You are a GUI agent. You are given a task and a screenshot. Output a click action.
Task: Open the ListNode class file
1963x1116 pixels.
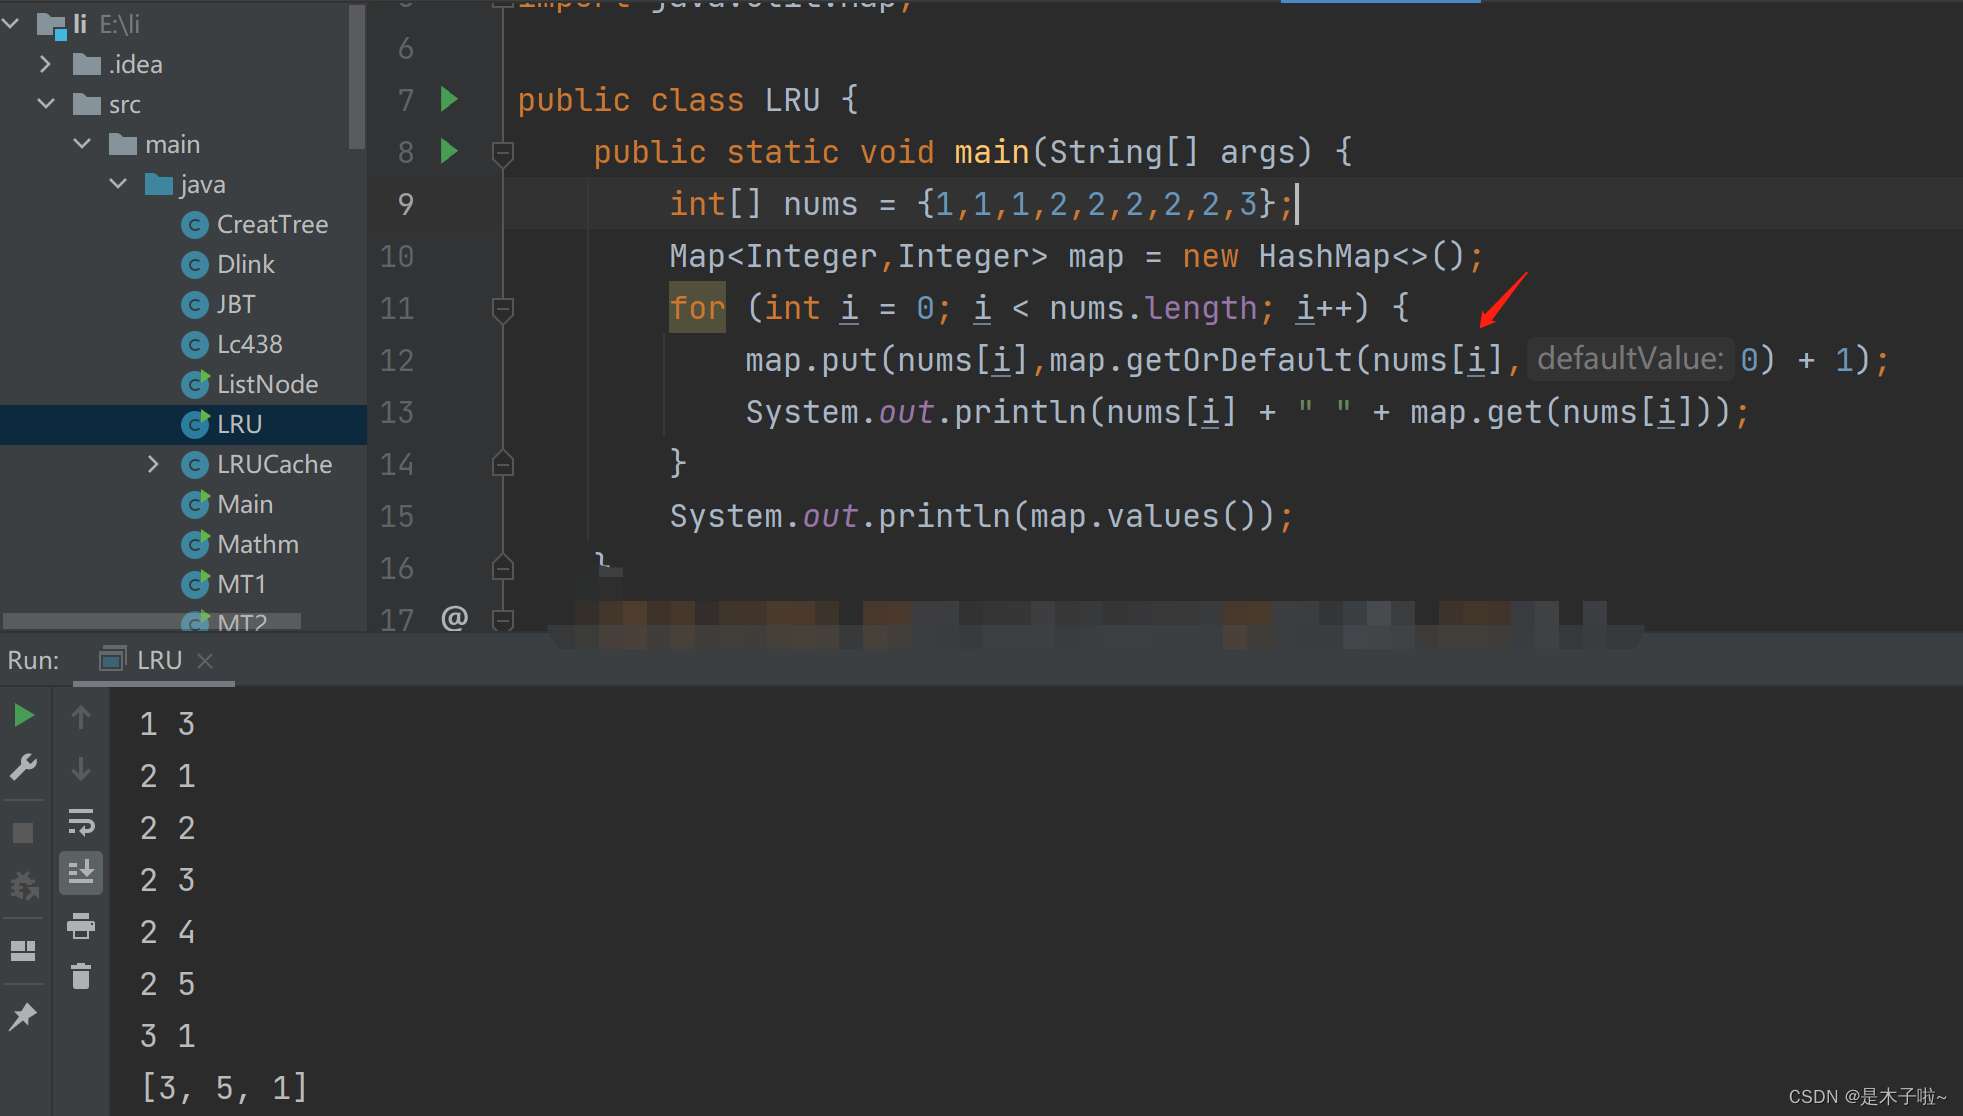tap(267, 384)
